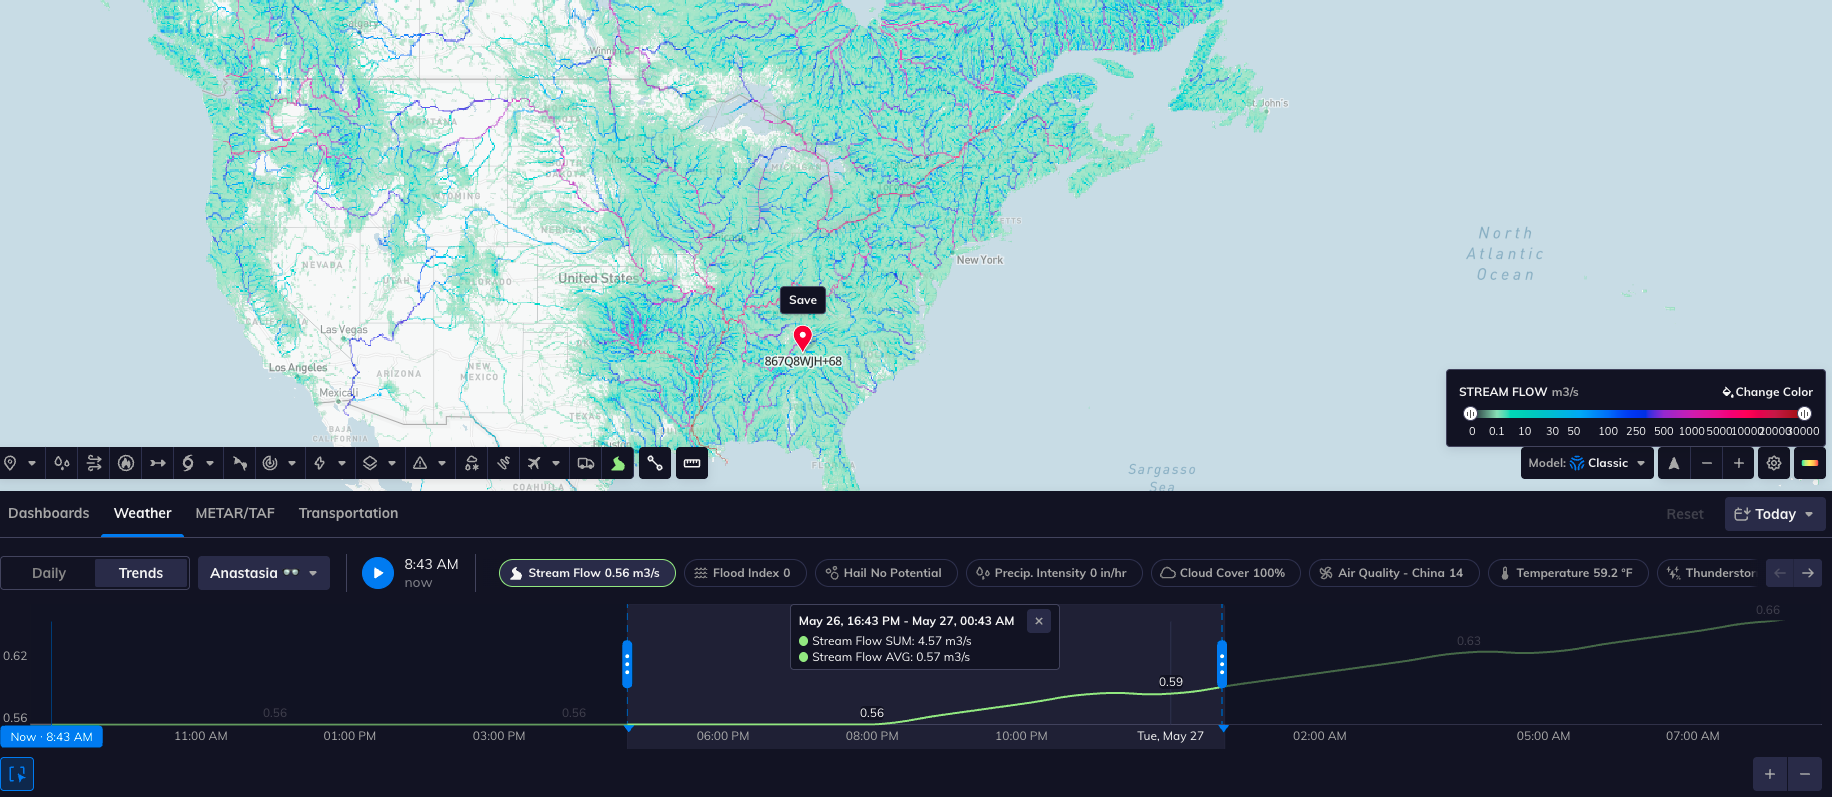Click the Change Color button
The height and width of the screenshot is (797, 1832).
pos(1767,392)
